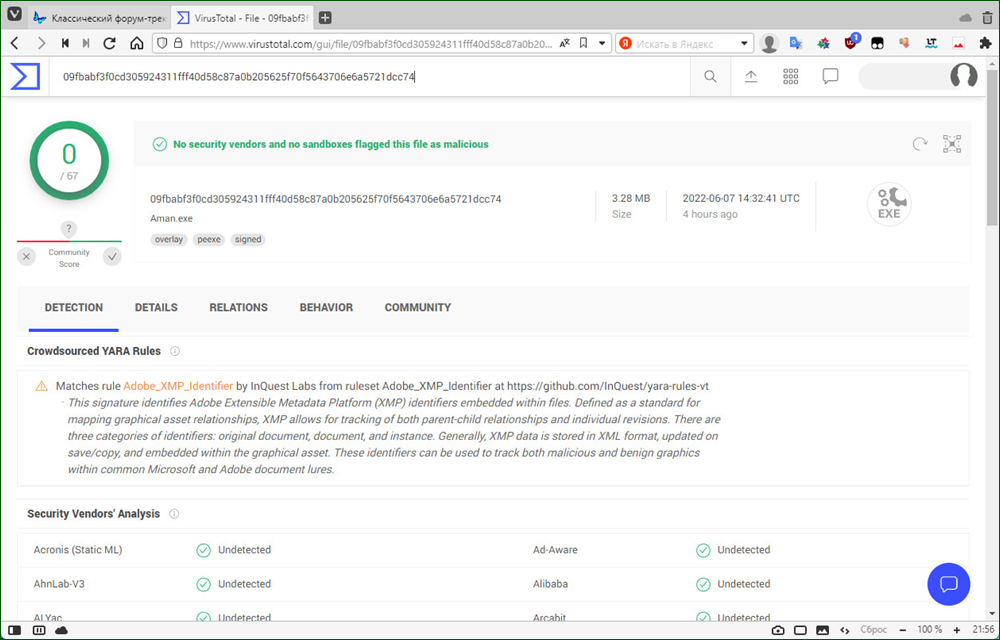Go to the home page
Image resolution: width=1000 pixels, height=640 pixels.
click(x=136, y=43)
